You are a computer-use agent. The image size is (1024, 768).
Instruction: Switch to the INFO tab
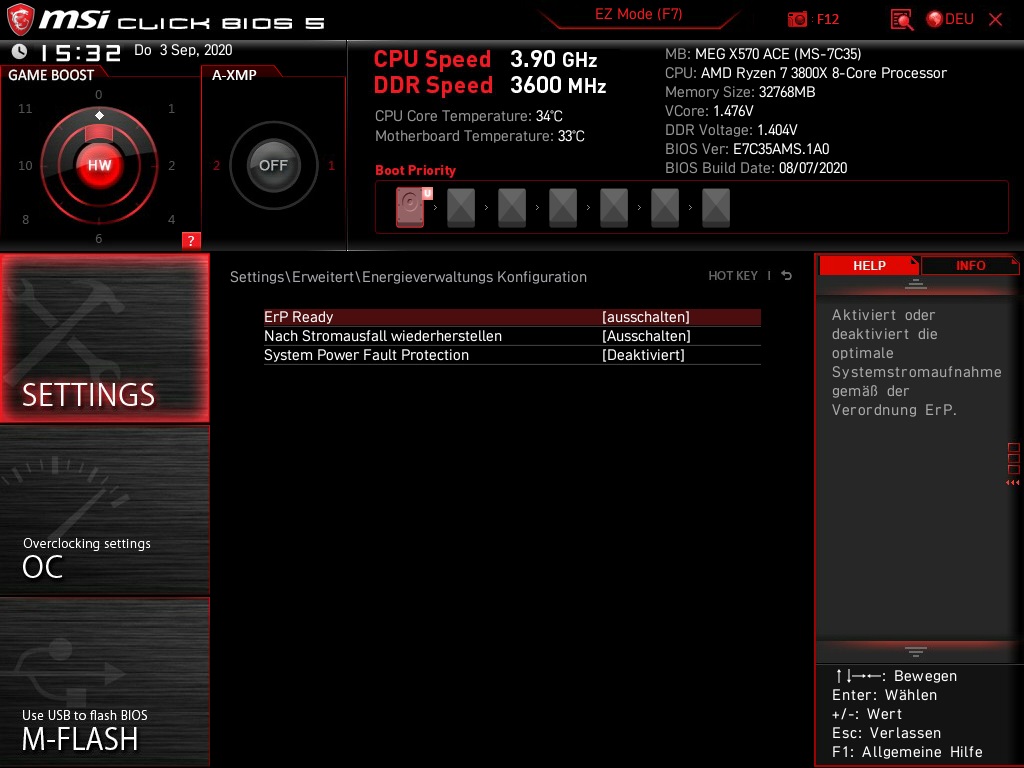(x=970, y=266)
